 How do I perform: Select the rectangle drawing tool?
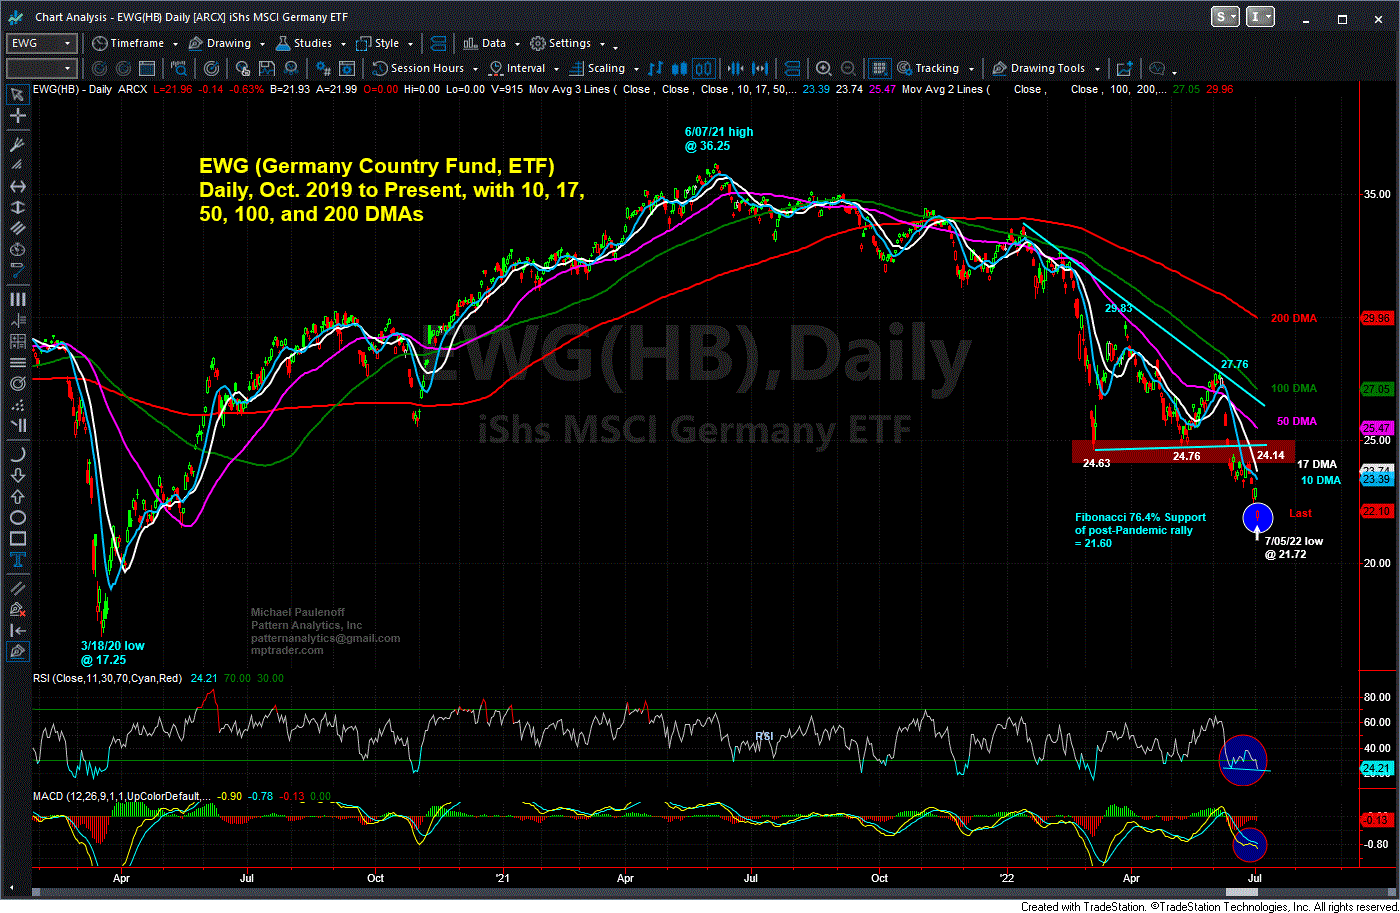[17, 539]
